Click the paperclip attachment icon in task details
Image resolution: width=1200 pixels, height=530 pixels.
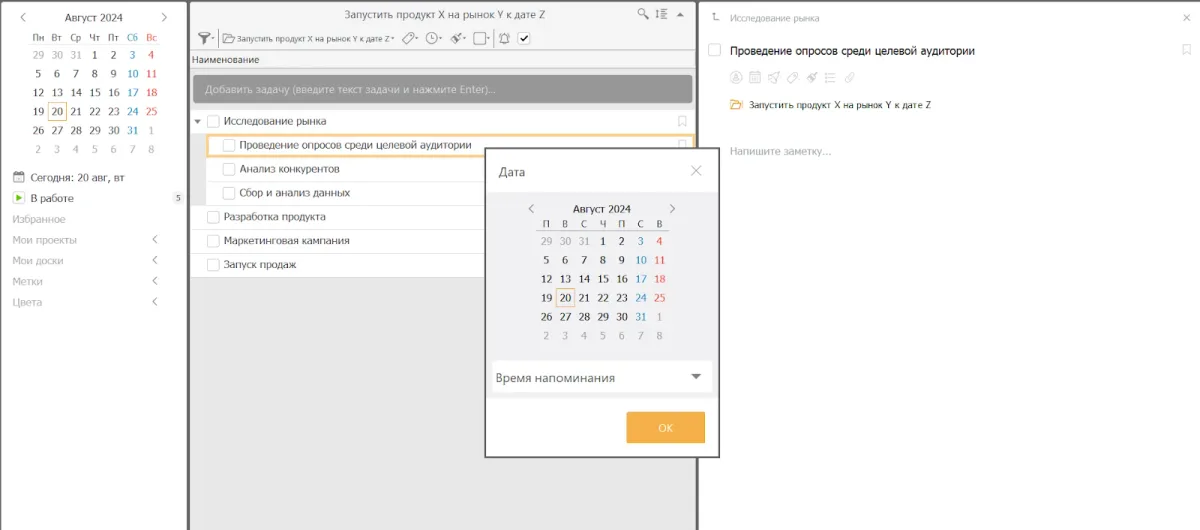coord(850,77)
